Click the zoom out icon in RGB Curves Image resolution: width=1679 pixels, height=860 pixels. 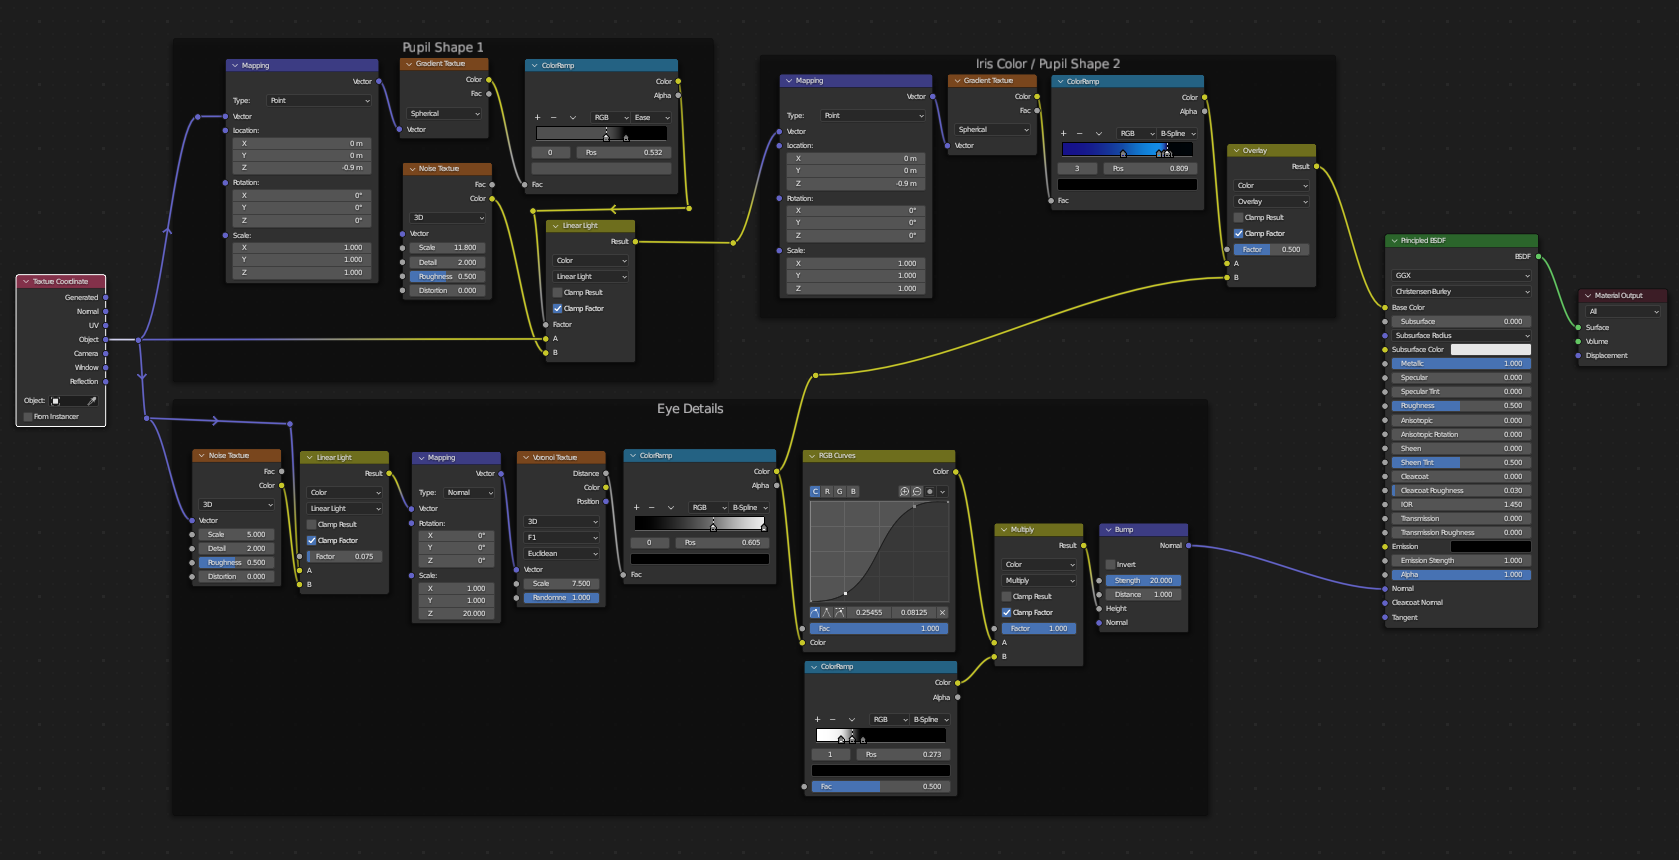click(x=917, y=492)
